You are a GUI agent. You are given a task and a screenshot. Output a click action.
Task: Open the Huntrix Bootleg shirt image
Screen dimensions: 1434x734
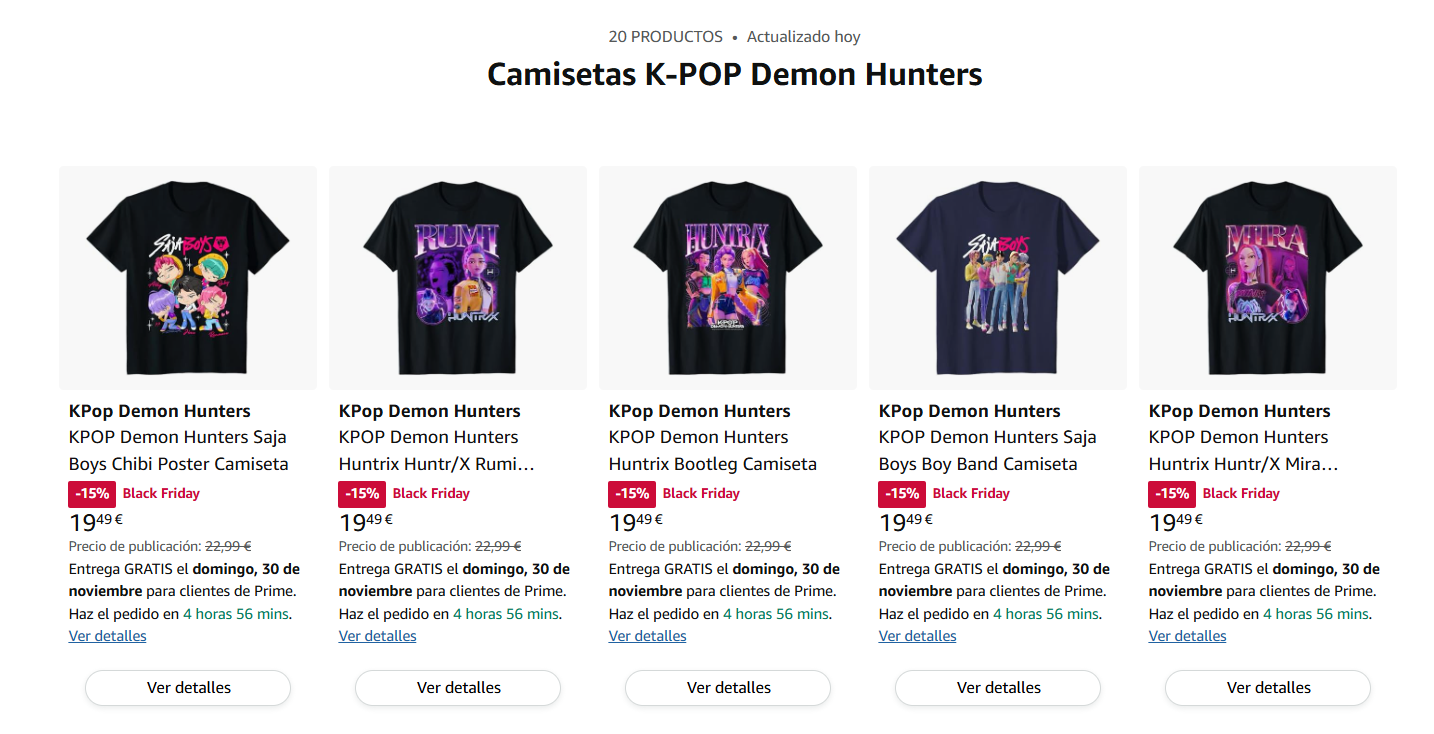tap(728, 278)
